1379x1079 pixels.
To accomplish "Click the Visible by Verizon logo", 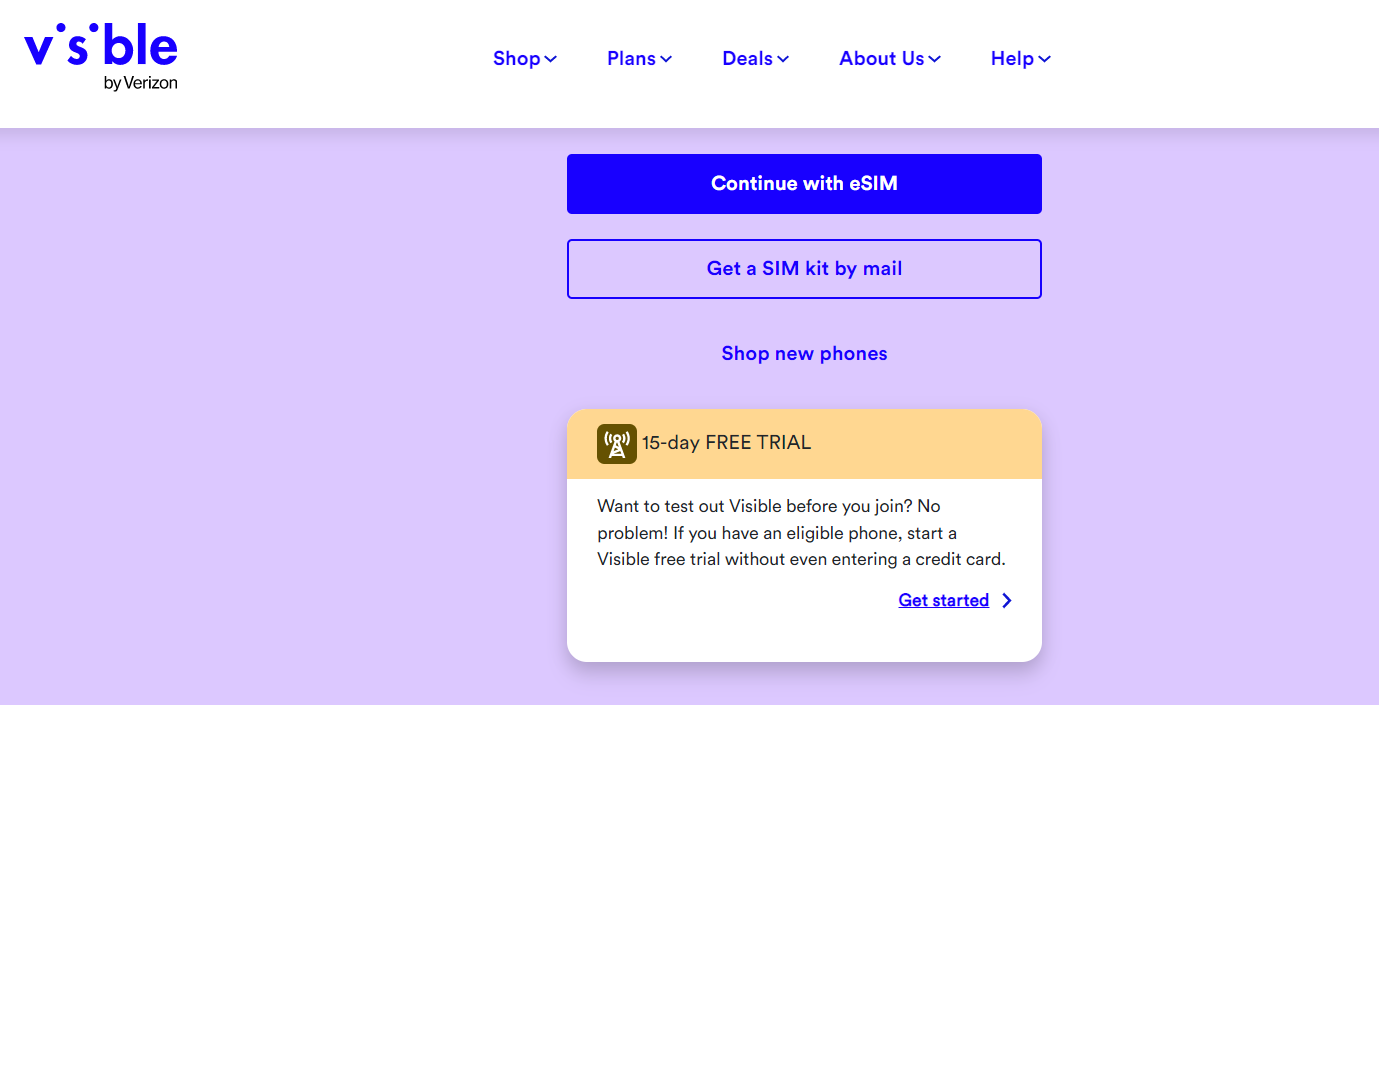I will [x=101, y=57].
